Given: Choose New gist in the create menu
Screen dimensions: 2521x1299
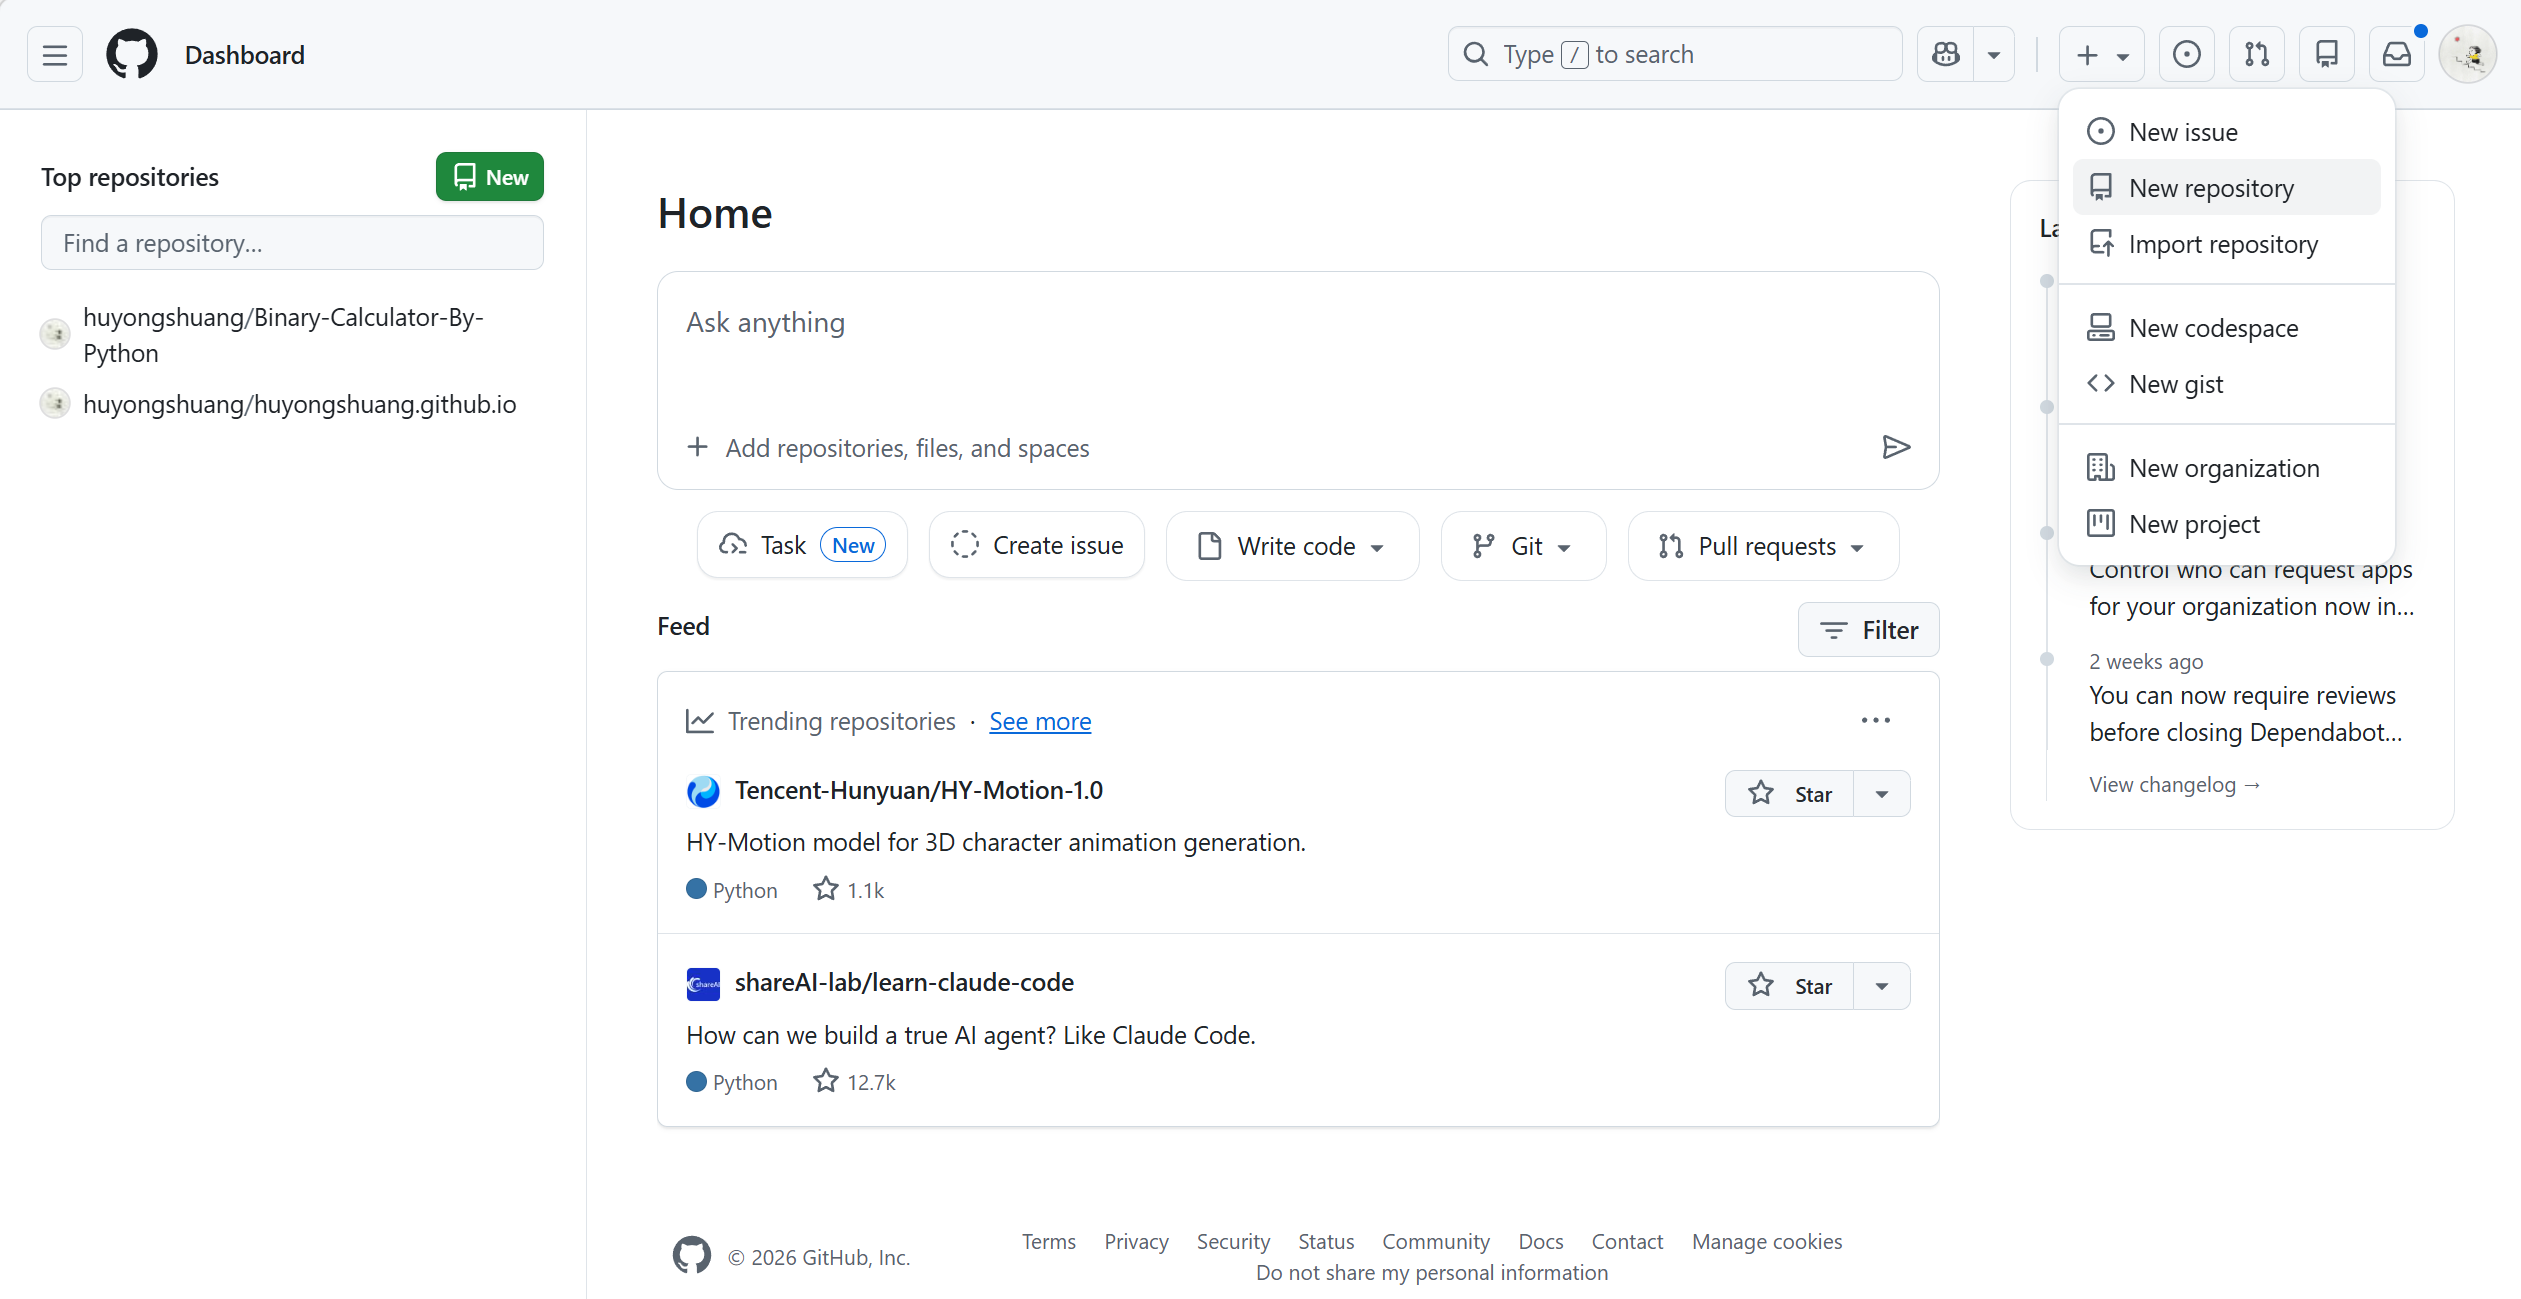Looking at the screenshot, I should click(2176, 384).
